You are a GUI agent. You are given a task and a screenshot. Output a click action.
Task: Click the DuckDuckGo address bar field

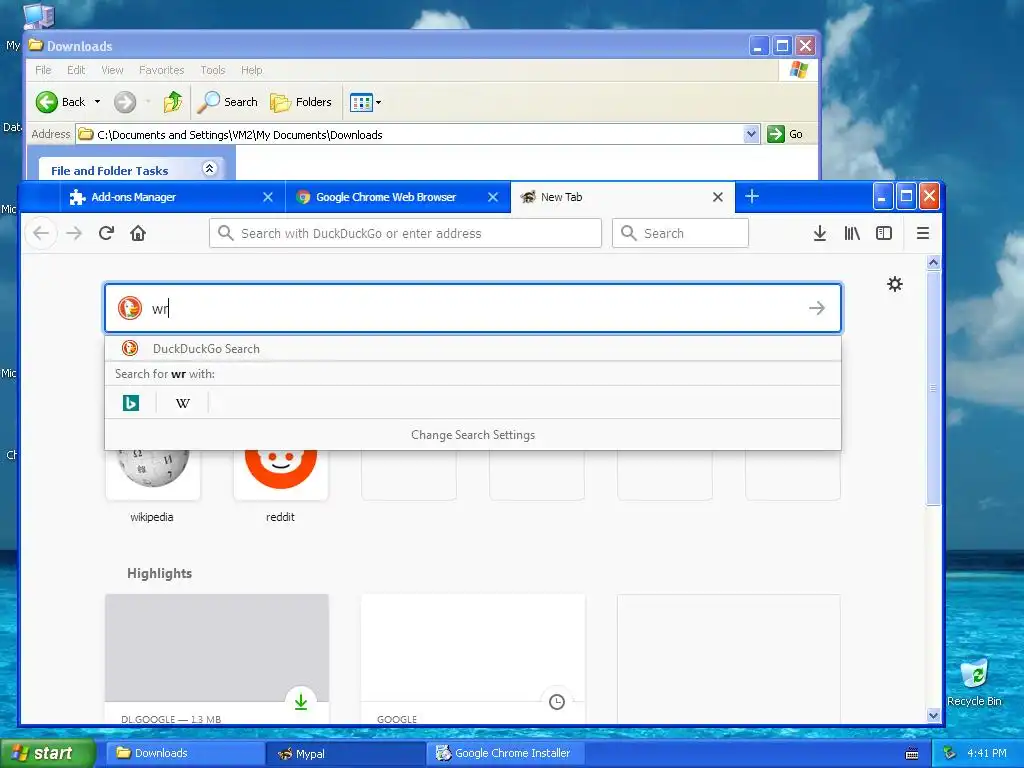coord(405,233)
